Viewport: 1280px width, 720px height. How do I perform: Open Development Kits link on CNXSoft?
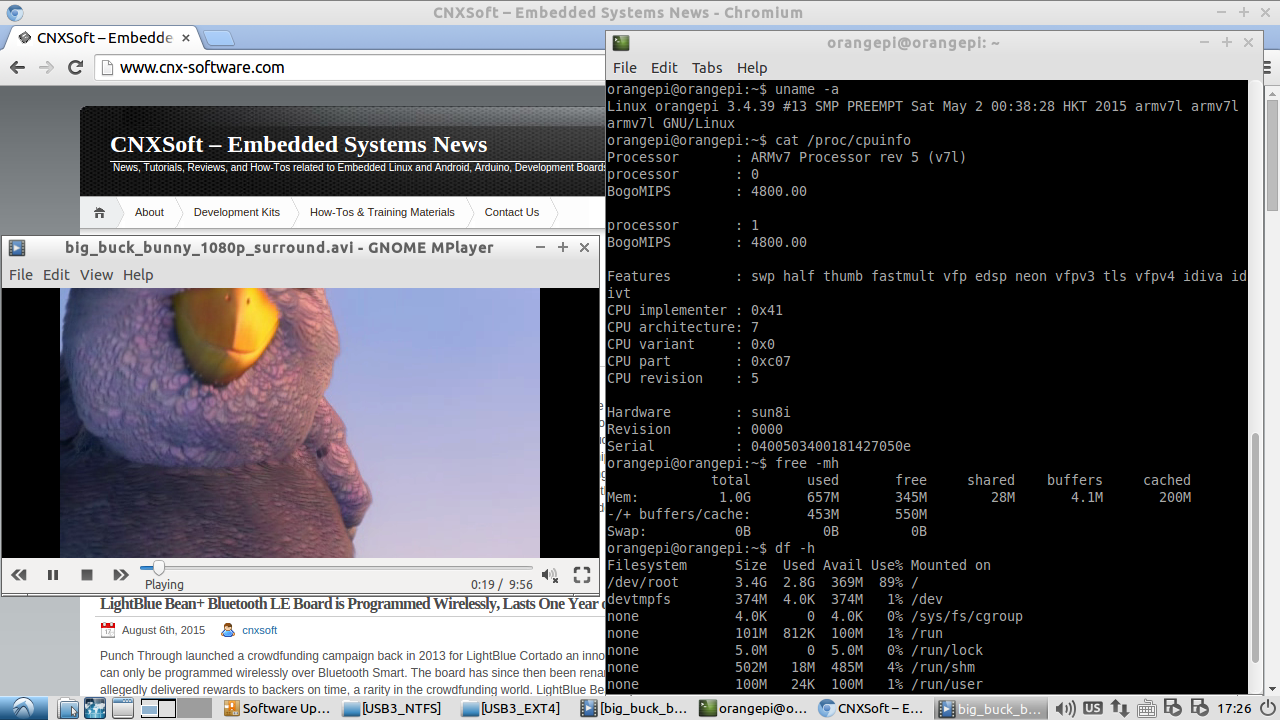click(x=237, y=212)
